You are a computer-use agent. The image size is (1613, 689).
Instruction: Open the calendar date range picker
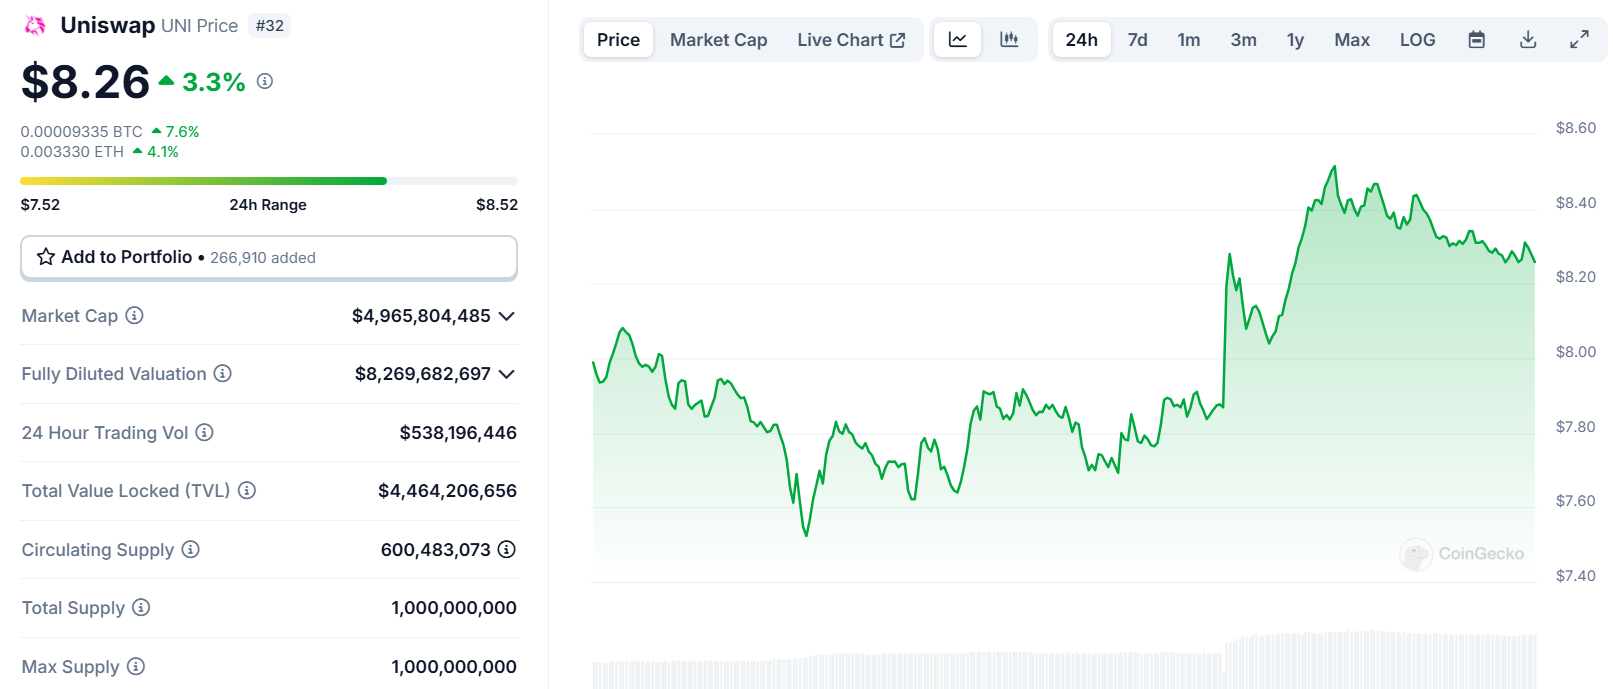[1477, 40]
